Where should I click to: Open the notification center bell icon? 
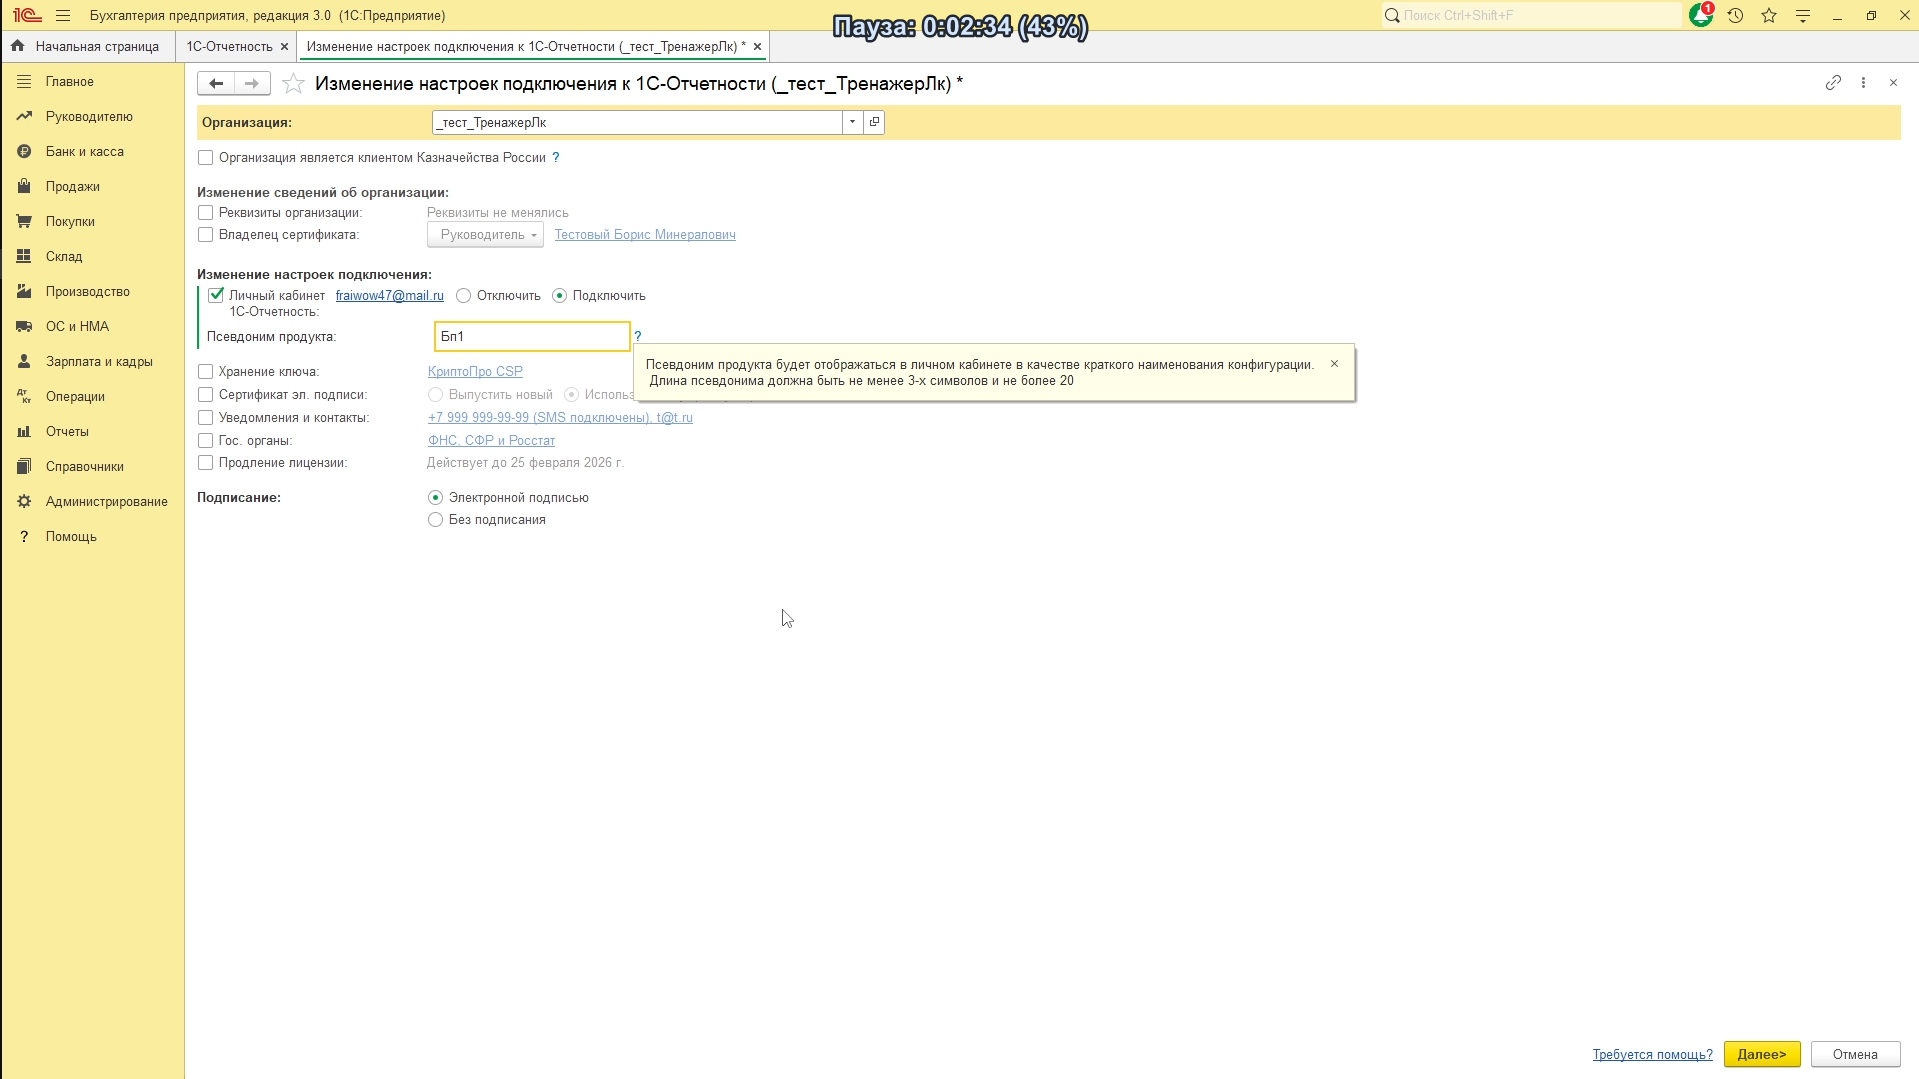pos(1700,16)
